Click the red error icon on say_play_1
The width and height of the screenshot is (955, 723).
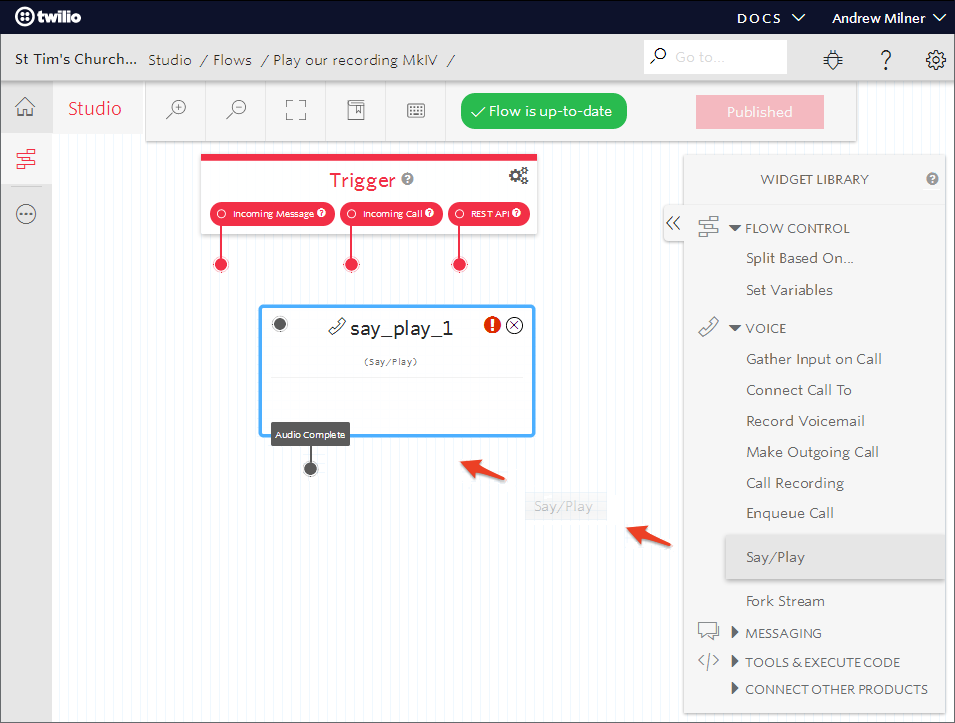(x=492, y=325)
